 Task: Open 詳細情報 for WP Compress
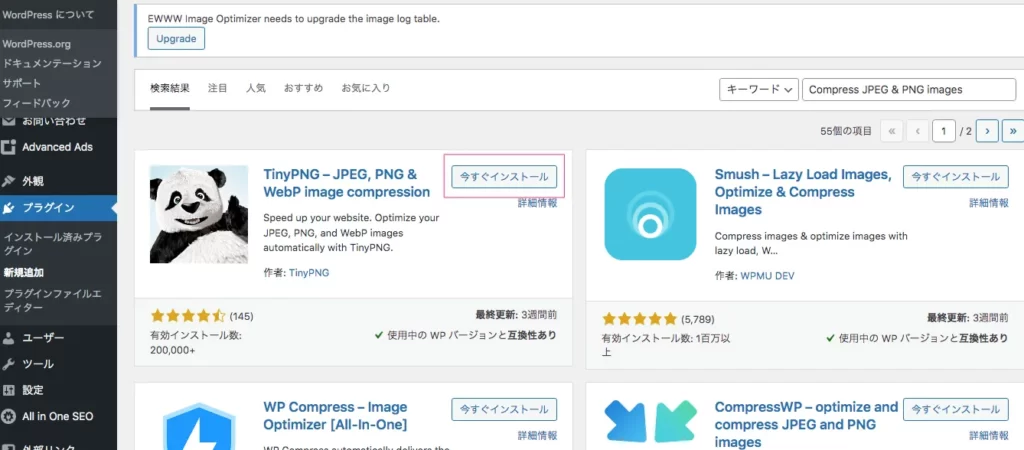[537, 436]
